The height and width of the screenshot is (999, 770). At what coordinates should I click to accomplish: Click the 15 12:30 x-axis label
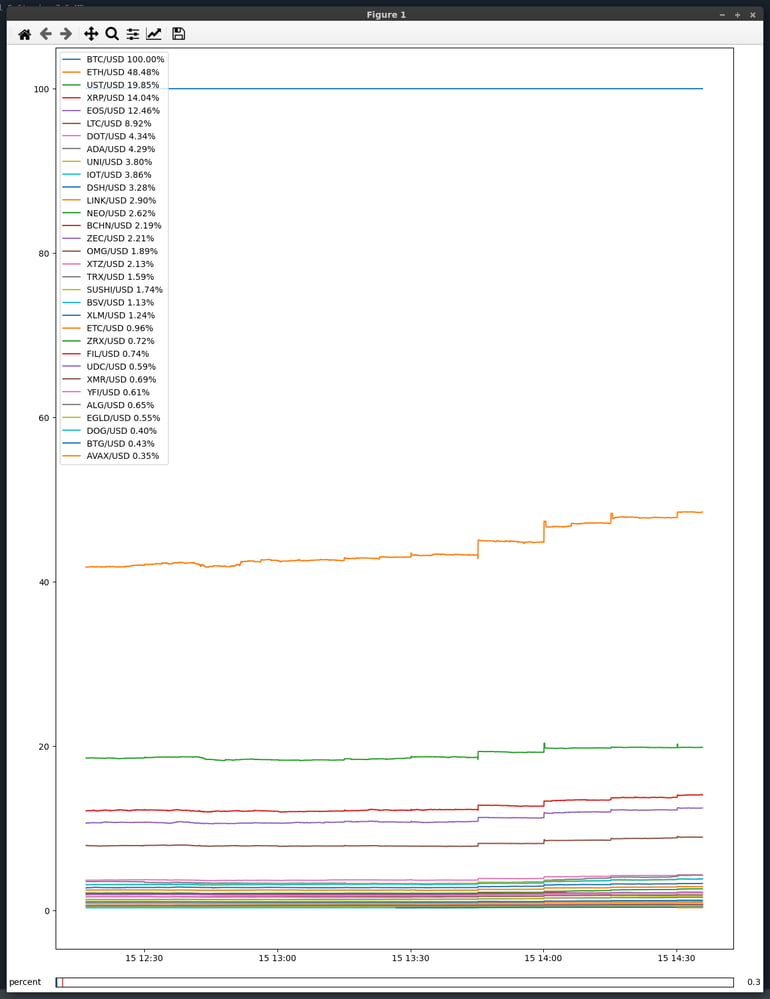pyautogui.click(x=144, y=958)
